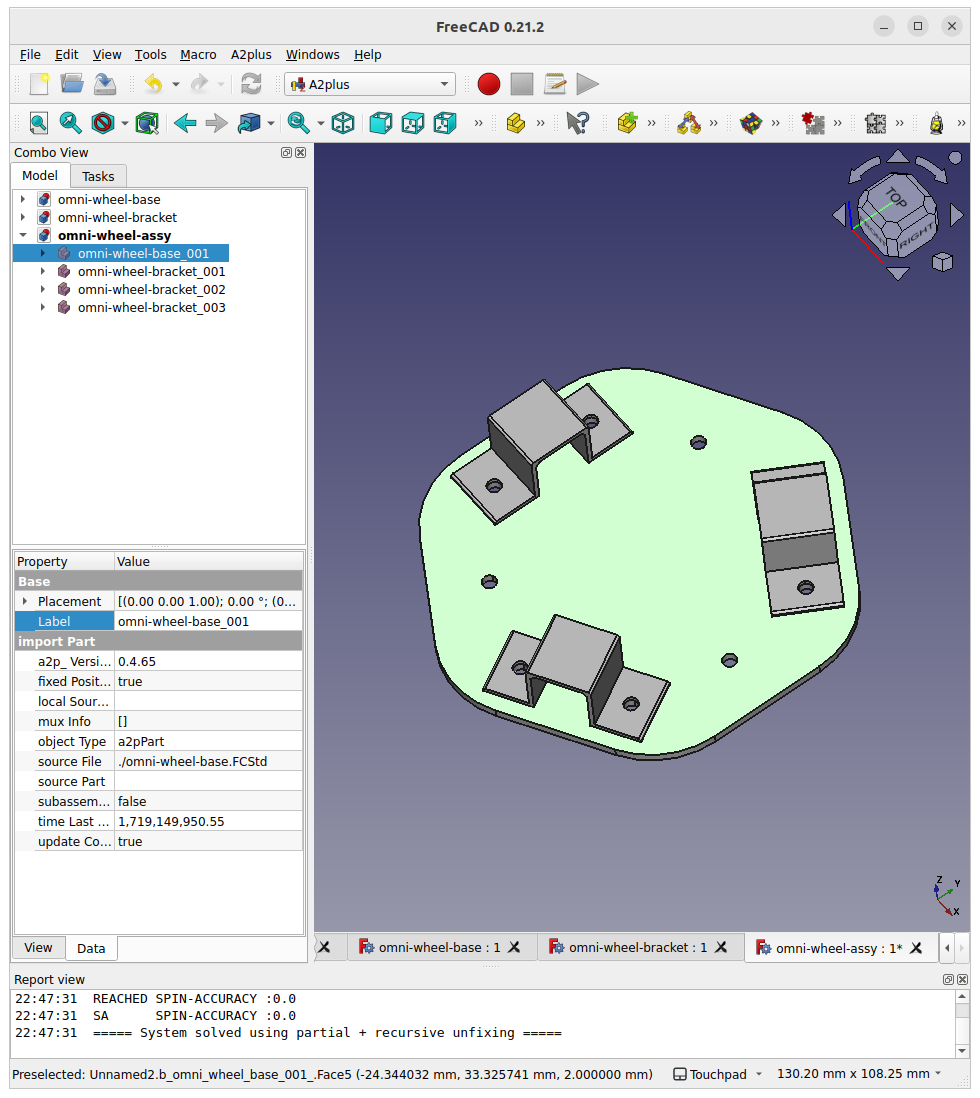Click the subassem... value false
This screenshot has height=1098, width=980.
[208, 801]
